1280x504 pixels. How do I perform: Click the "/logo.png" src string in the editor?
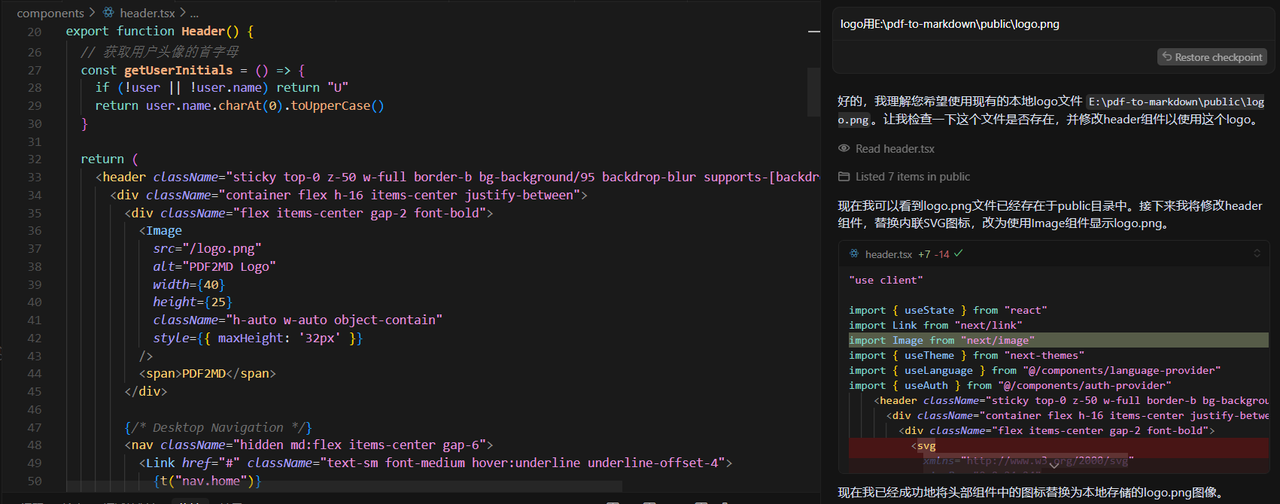click(216, 249)
